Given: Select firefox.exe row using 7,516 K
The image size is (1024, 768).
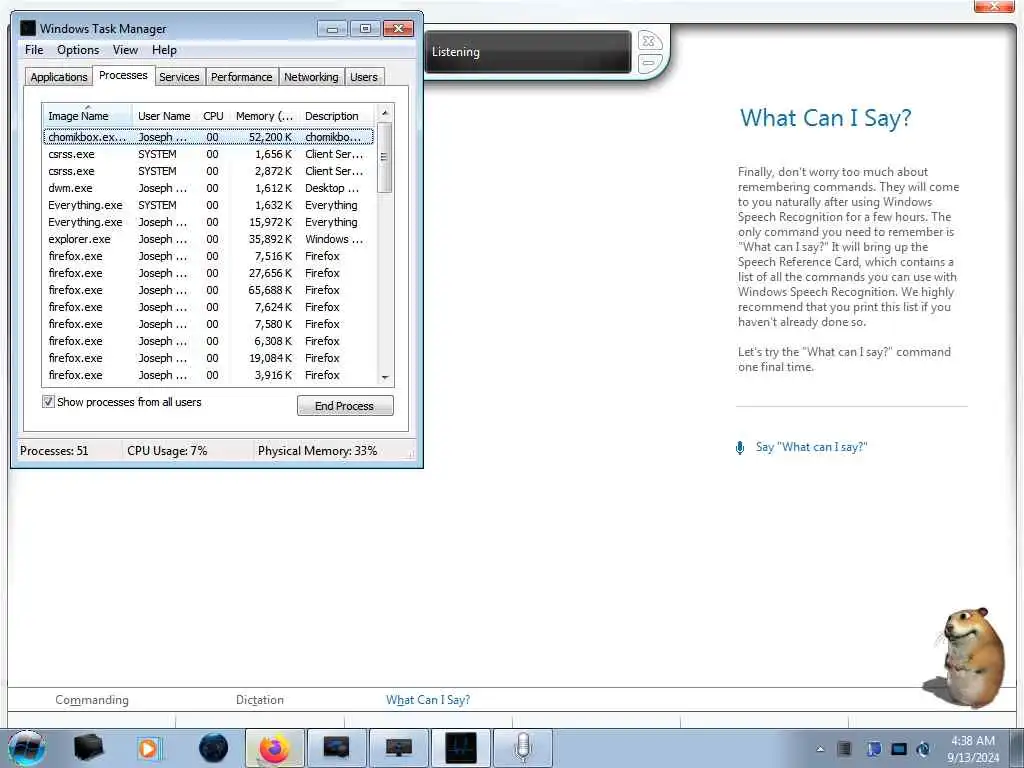Looking at the screenshot, I should (208, 256).
